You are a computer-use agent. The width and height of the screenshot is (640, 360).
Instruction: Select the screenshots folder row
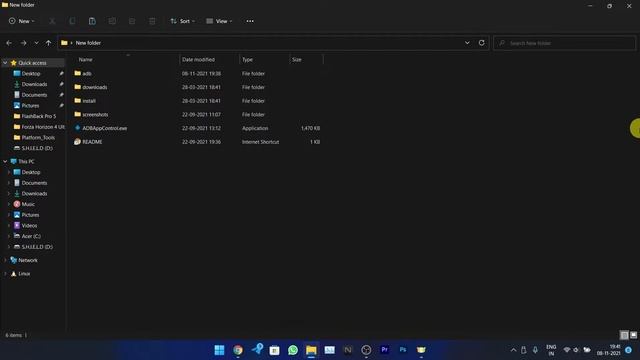pos(198,115)
